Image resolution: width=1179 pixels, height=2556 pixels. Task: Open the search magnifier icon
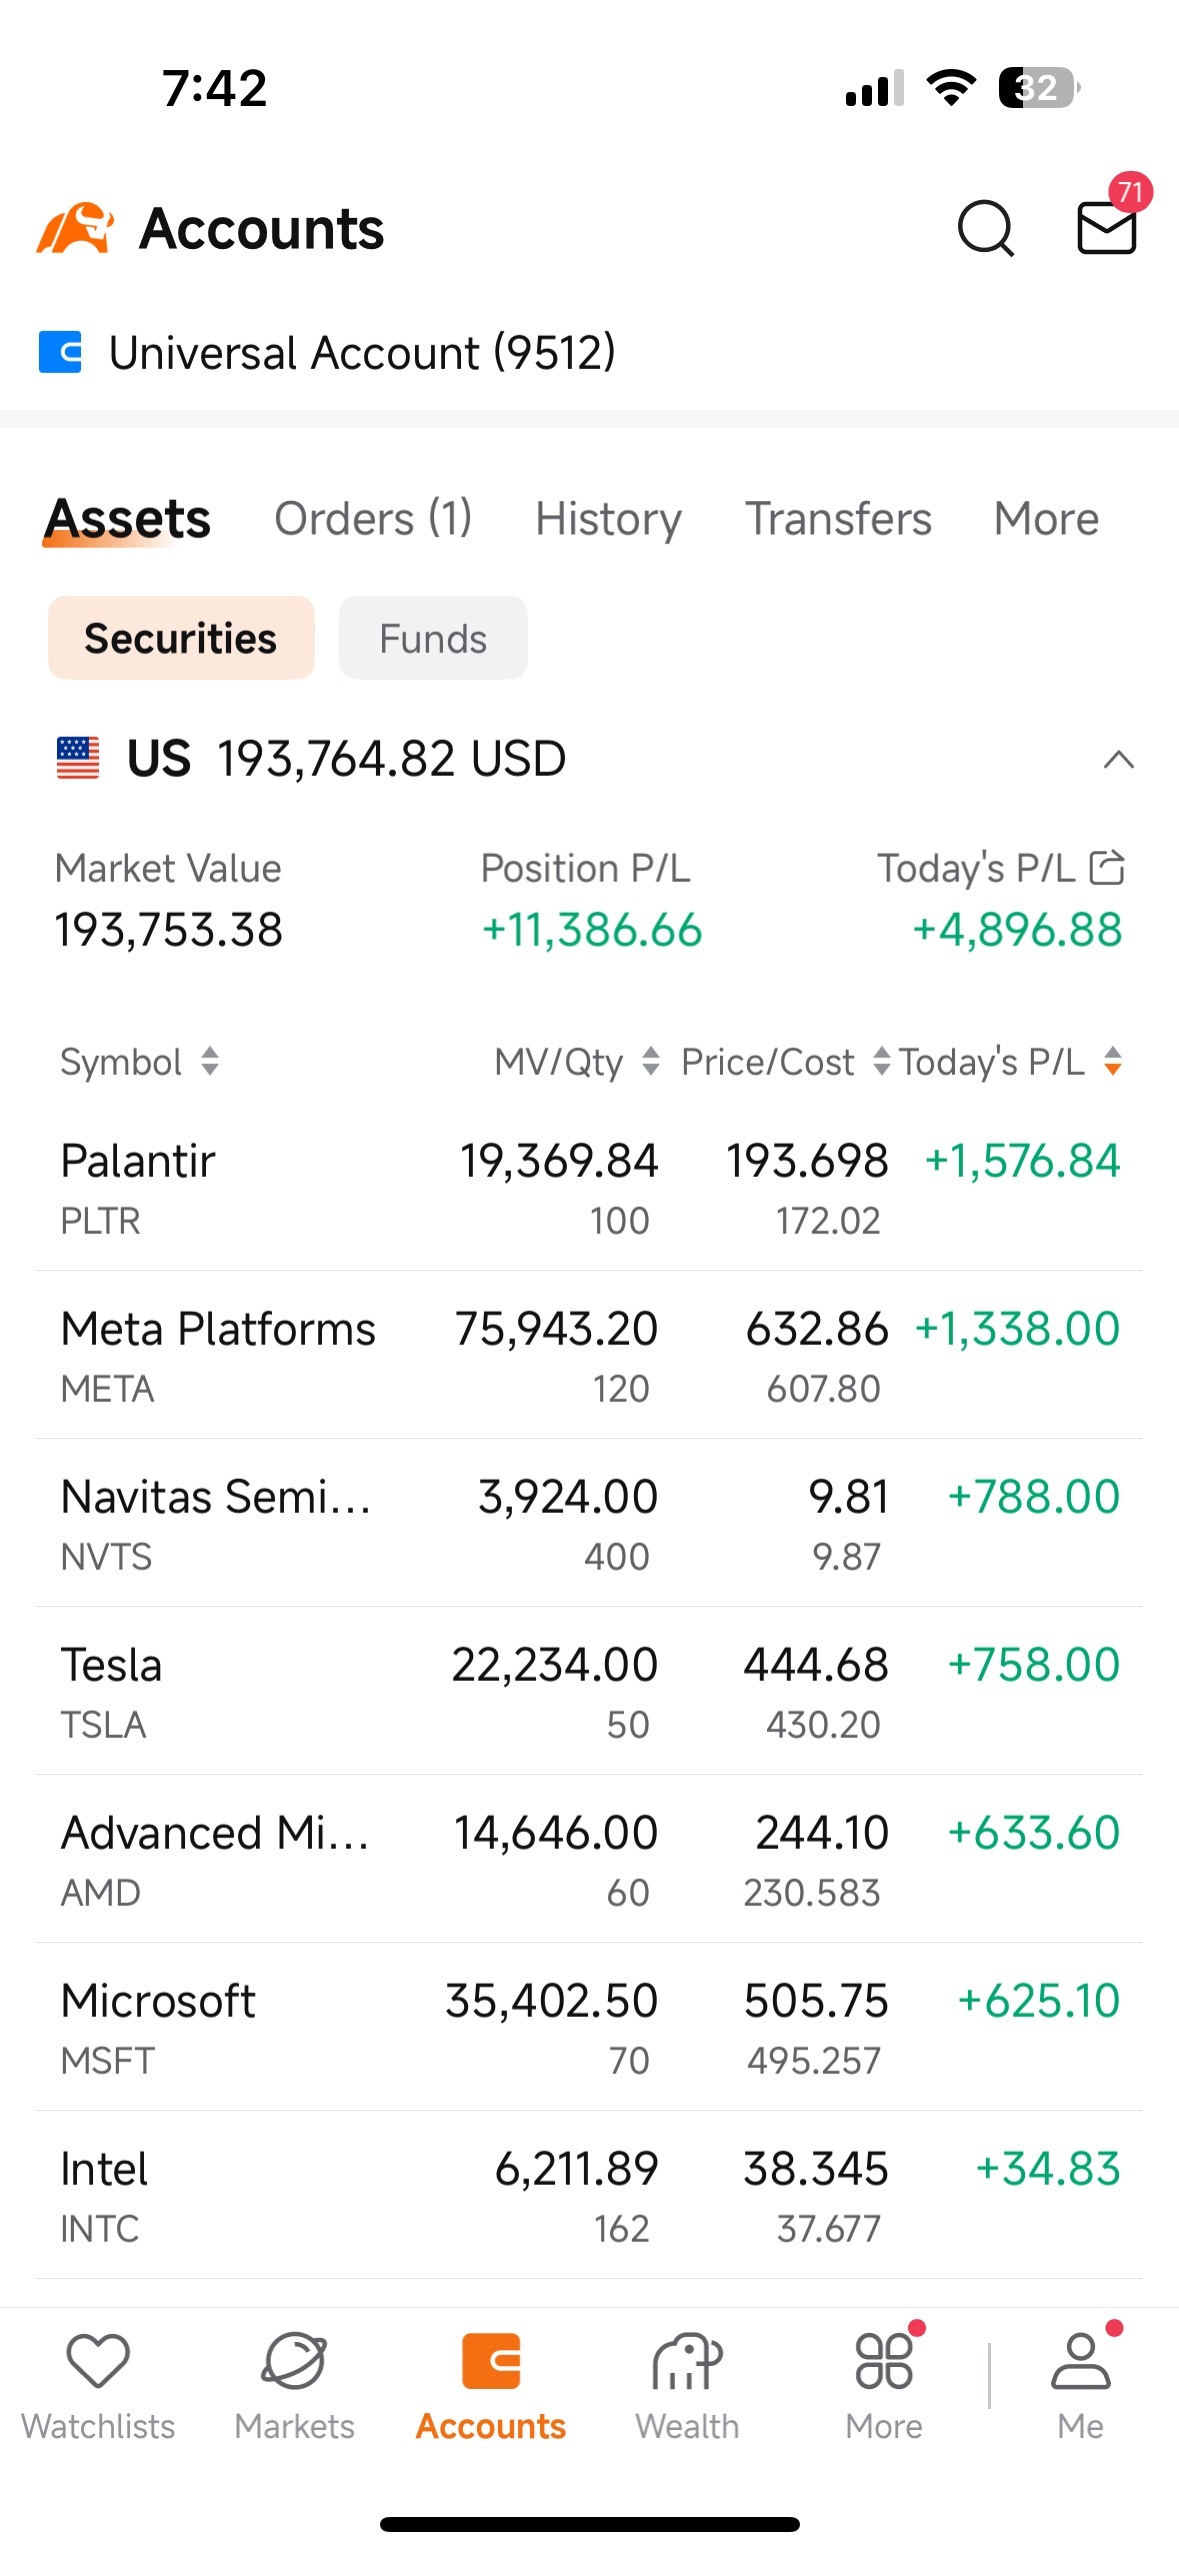pyautogui.click(x=985, y=229)
